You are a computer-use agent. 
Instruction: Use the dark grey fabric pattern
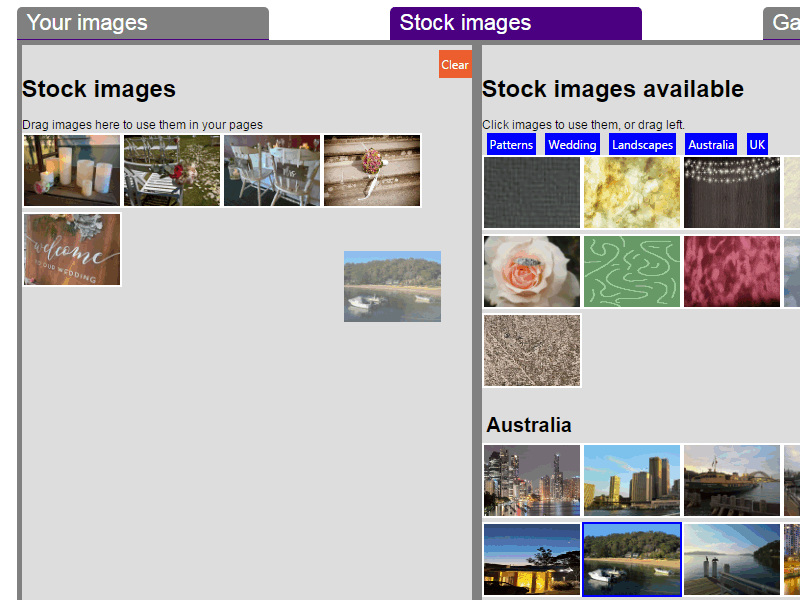(532, 192)
